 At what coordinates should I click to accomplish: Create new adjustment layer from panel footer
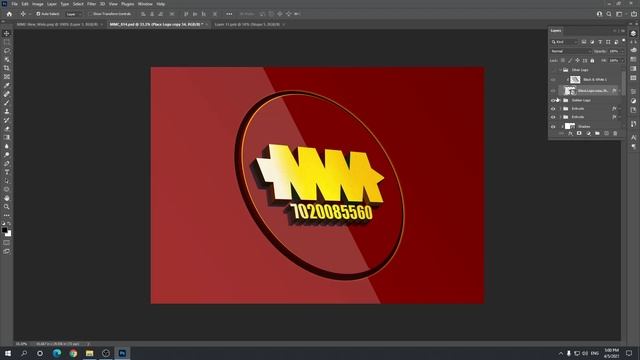click(x=588, y=133)
